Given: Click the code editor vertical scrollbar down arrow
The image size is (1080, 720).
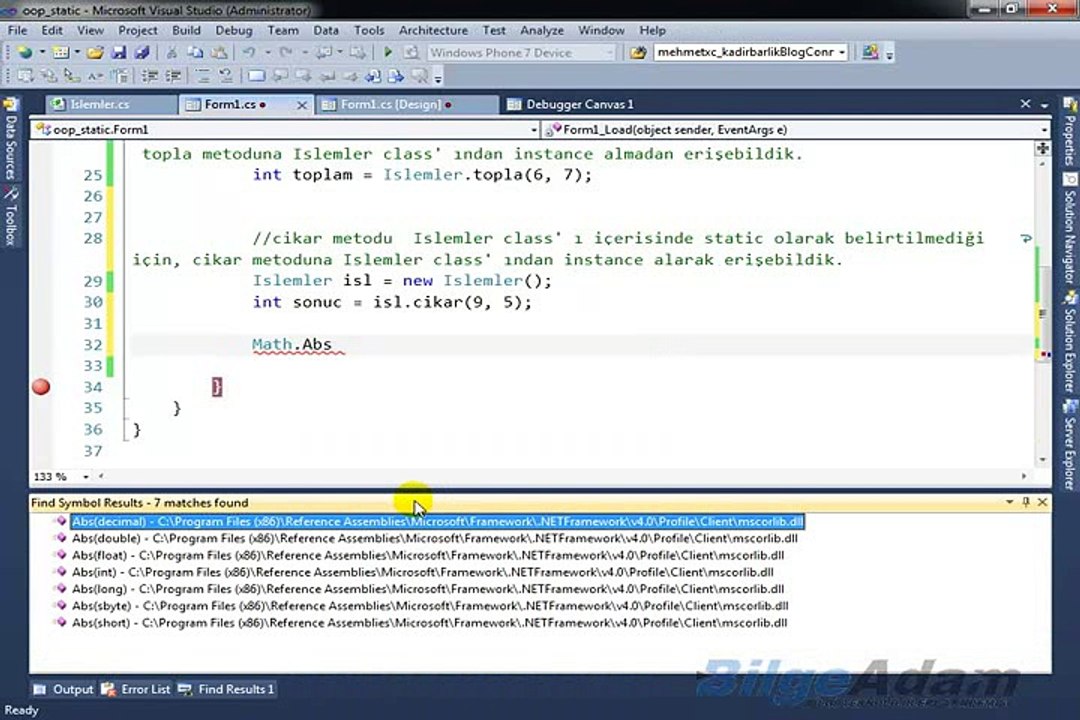Looking at the screenshot, I should click(1042, 459).
